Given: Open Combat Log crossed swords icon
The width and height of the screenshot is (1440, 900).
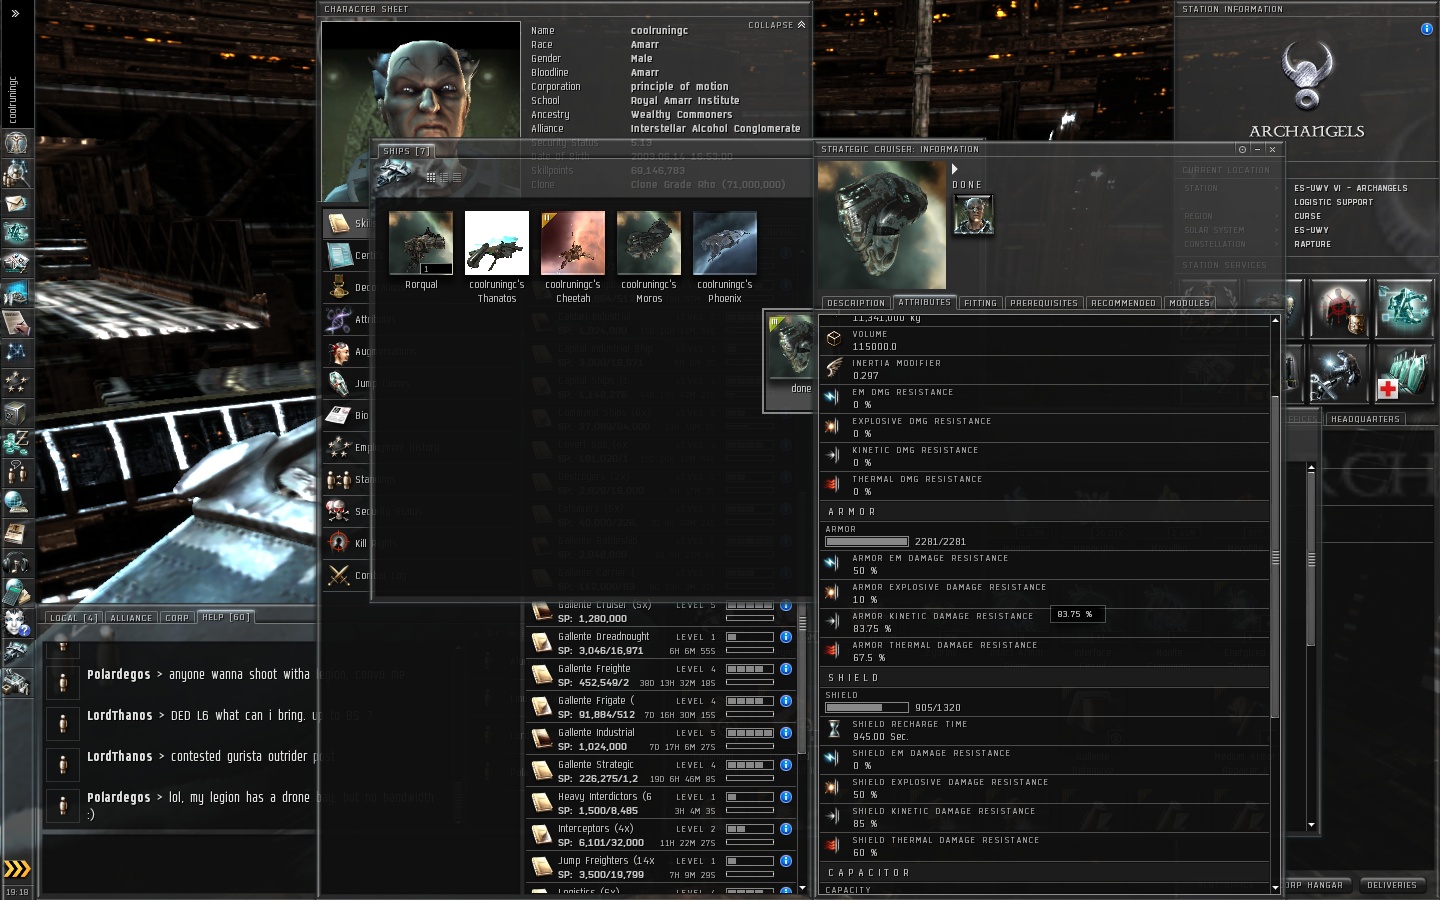Looking at the screenshot, I should click(338, 575).
